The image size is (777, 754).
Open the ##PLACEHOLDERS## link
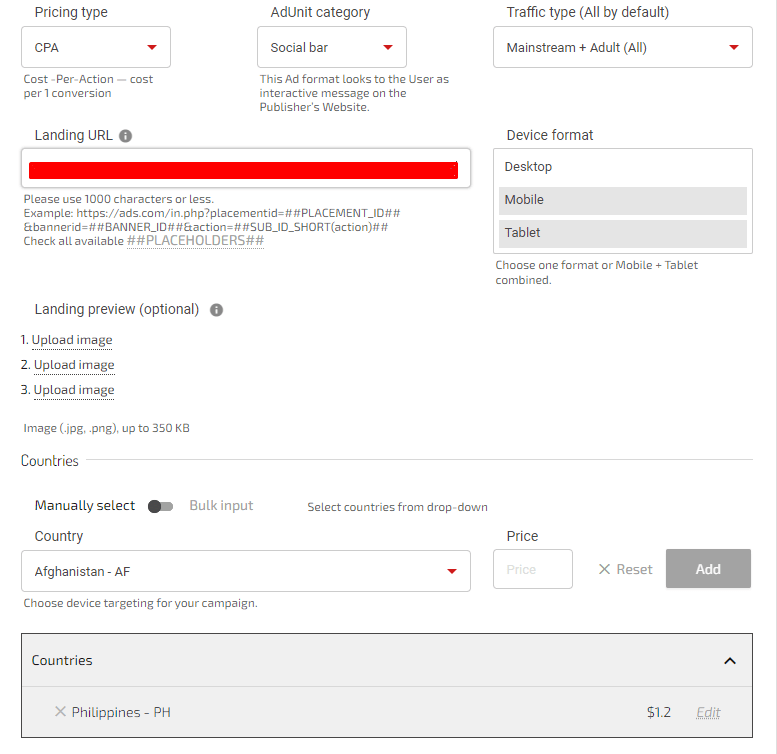pos(195,241)
